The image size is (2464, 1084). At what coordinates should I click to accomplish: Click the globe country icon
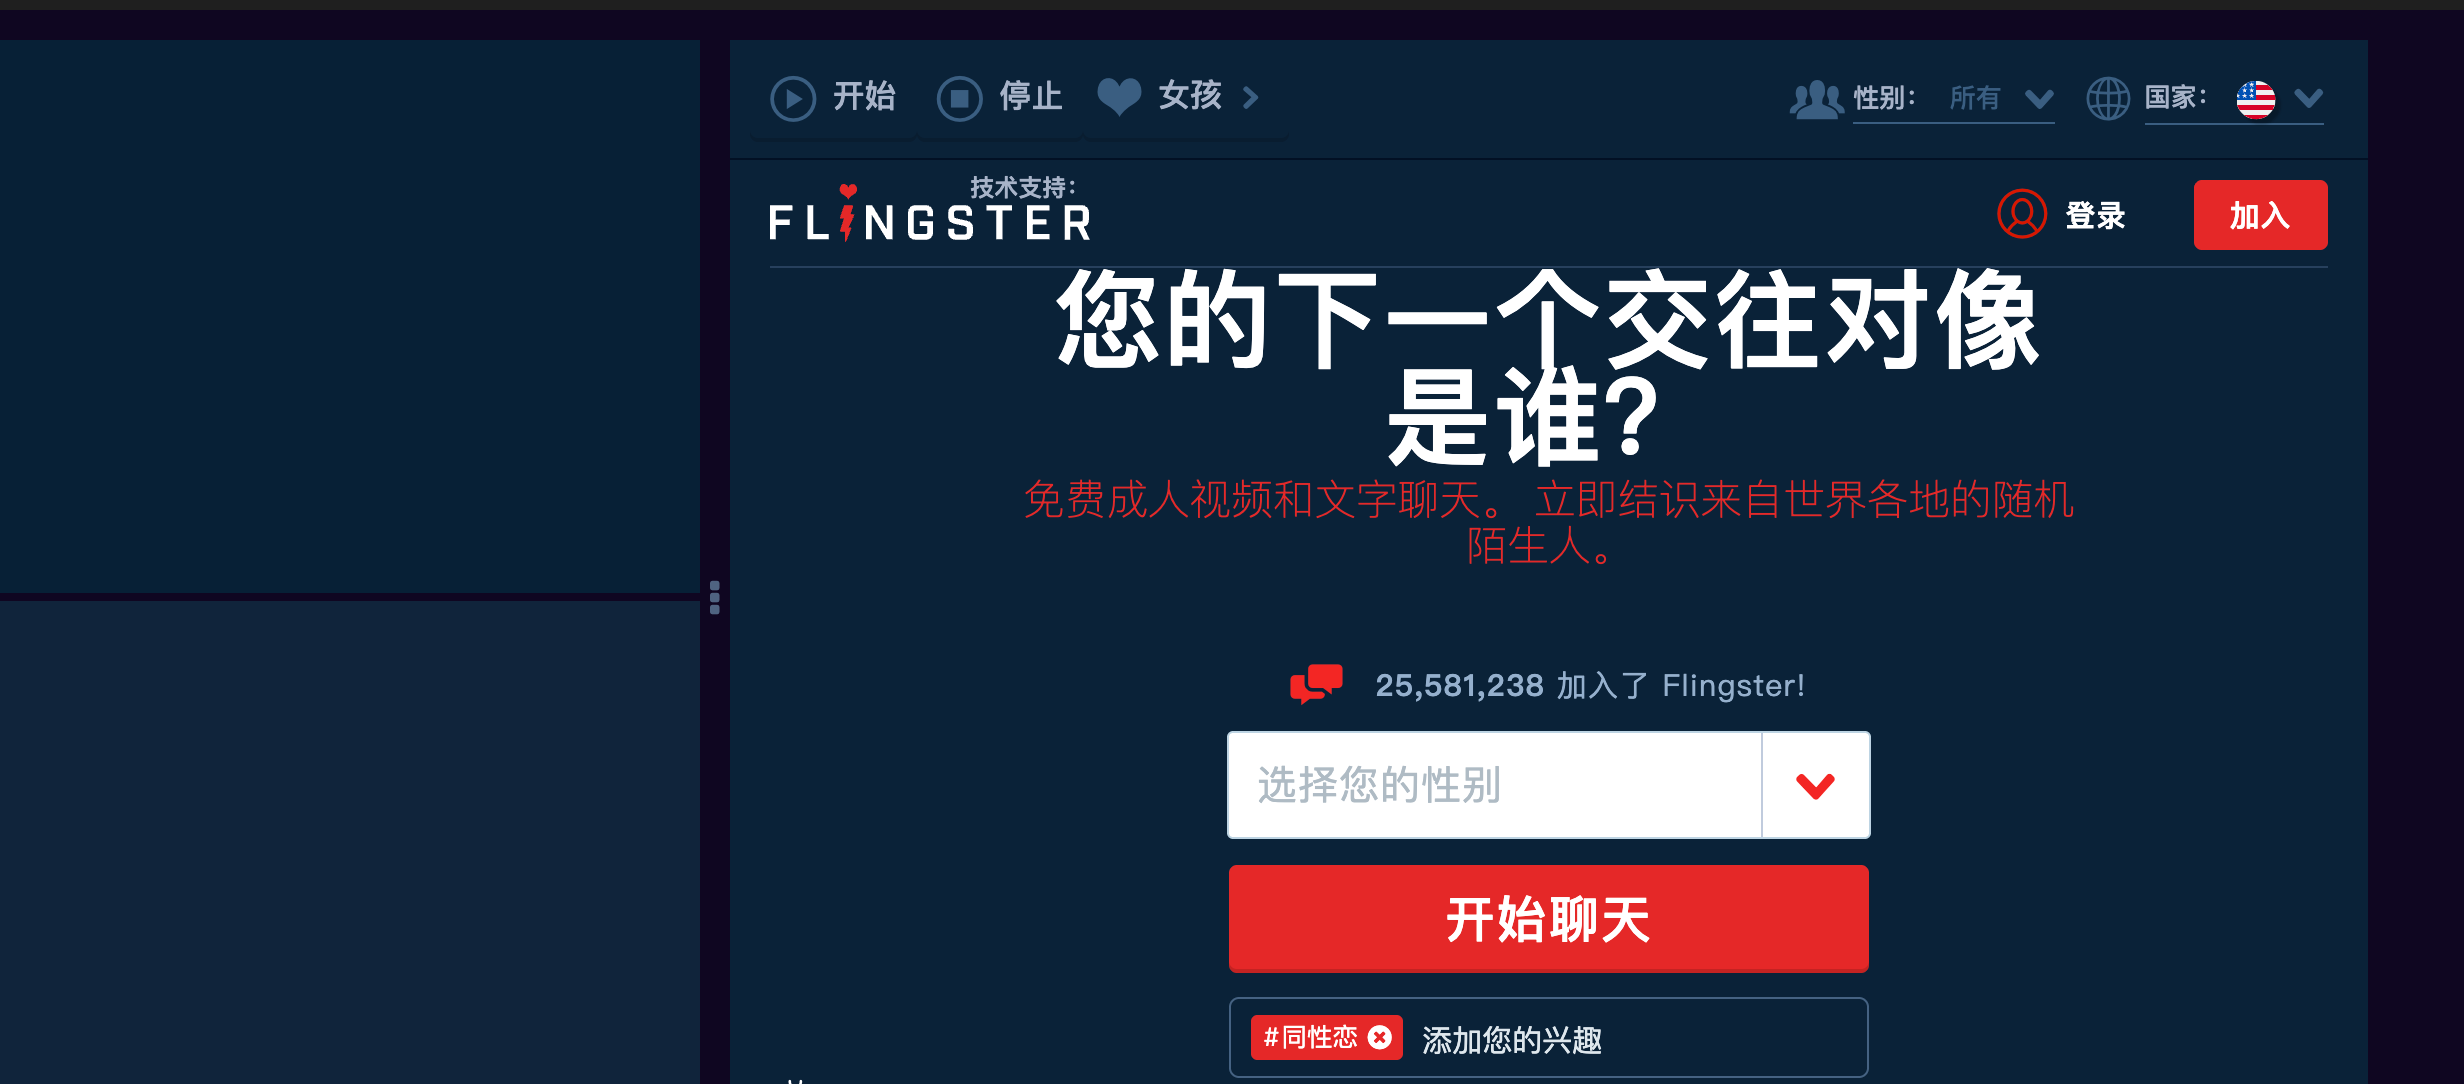[x=2108, y=98]
